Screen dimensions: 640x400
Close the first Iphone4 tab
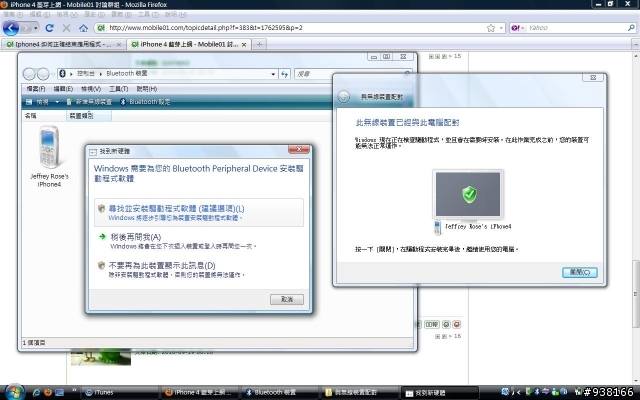tap(119, 44)
